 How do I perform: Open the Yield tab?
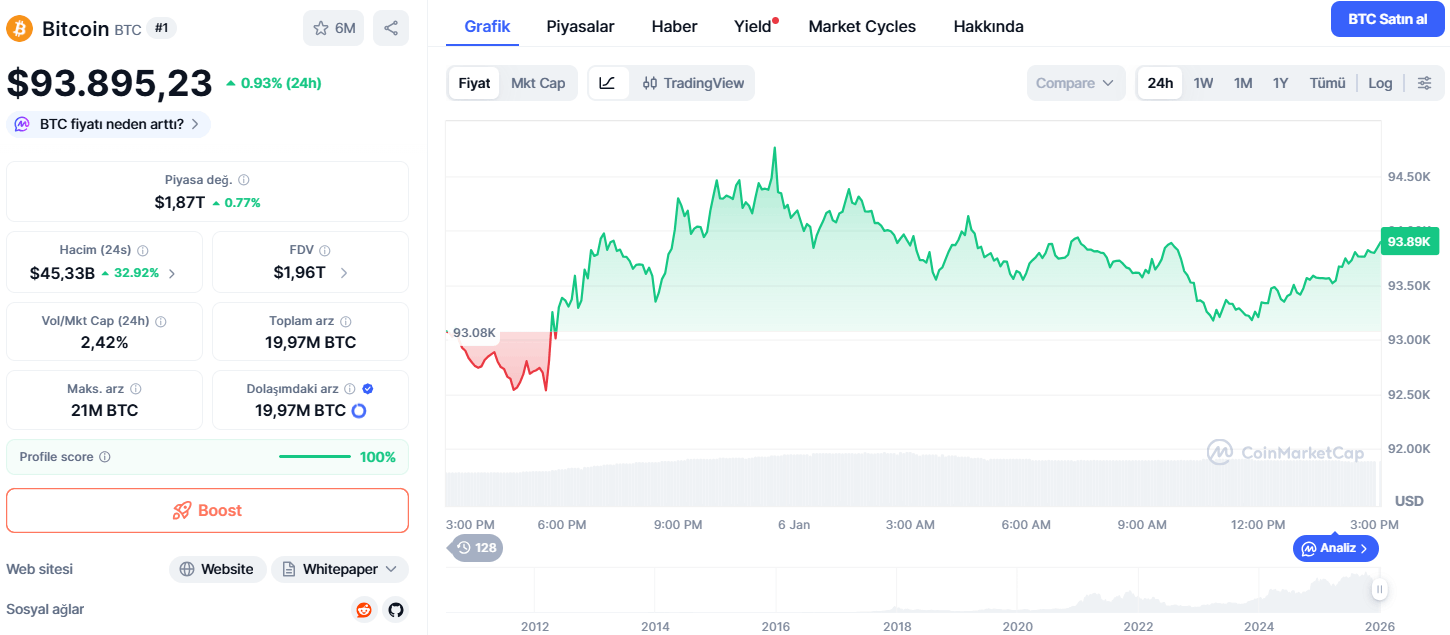pyautogui.click(x=754, y=26)
